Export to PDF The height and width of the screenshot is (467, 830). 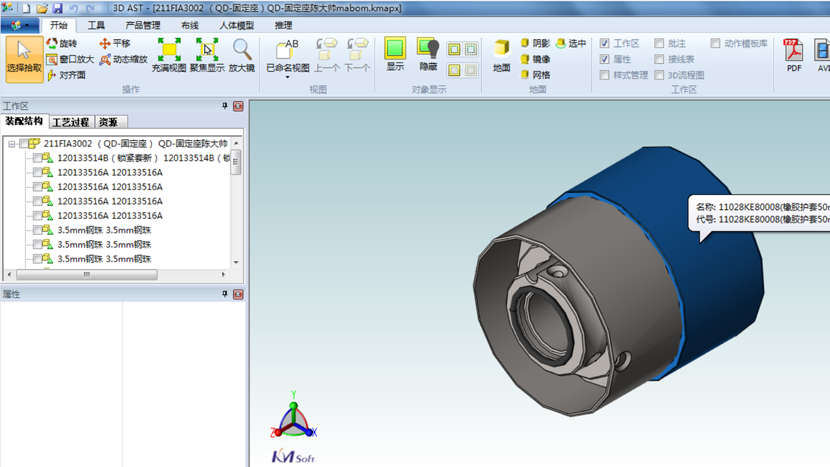pos(793,56)
